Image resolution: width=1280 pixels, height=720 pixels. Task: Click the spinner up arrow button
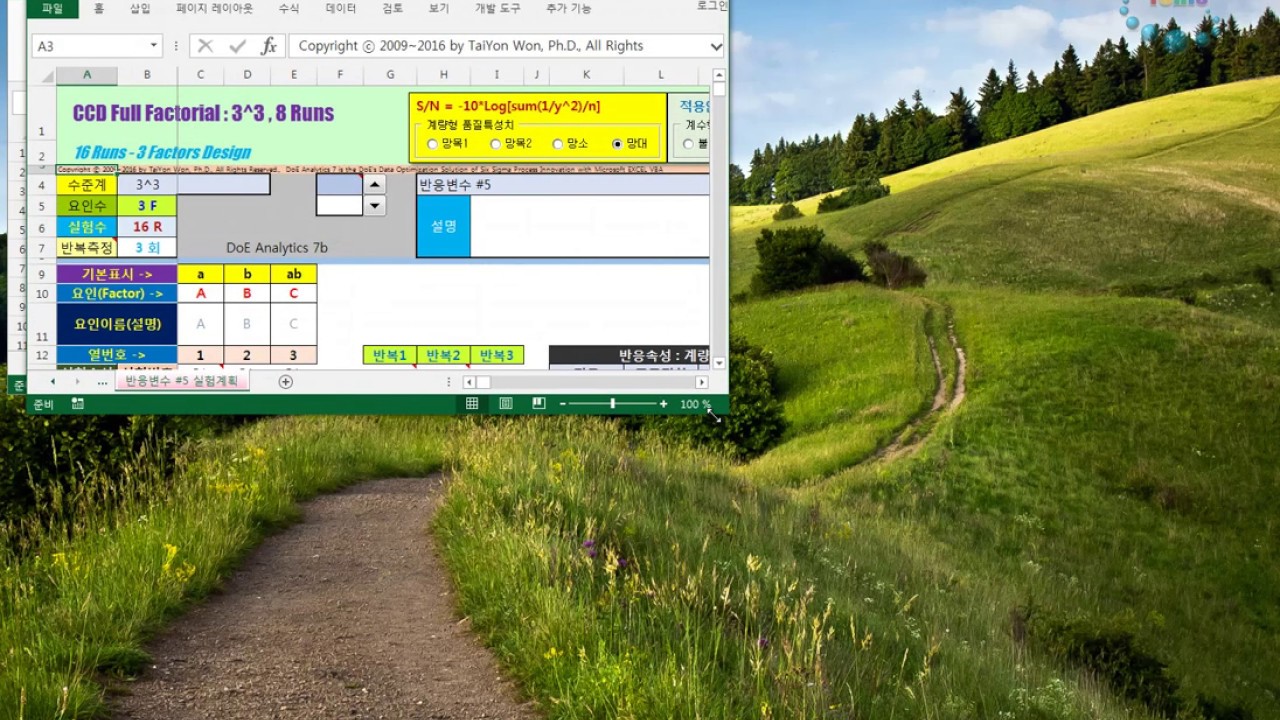click(x=374, y=184)
